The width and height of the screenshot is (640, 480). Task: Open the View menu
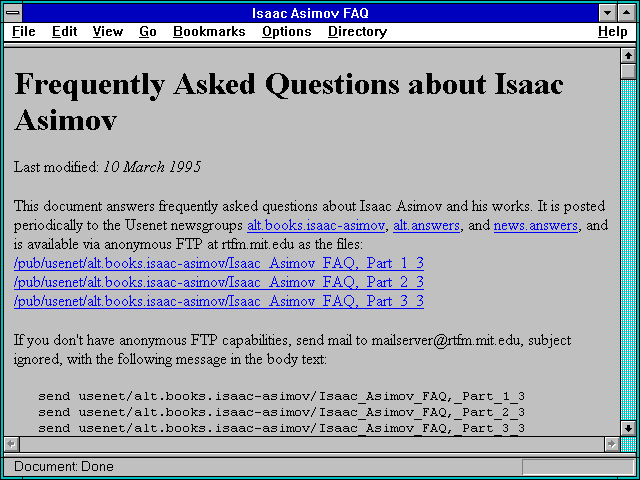pos(108,32)
